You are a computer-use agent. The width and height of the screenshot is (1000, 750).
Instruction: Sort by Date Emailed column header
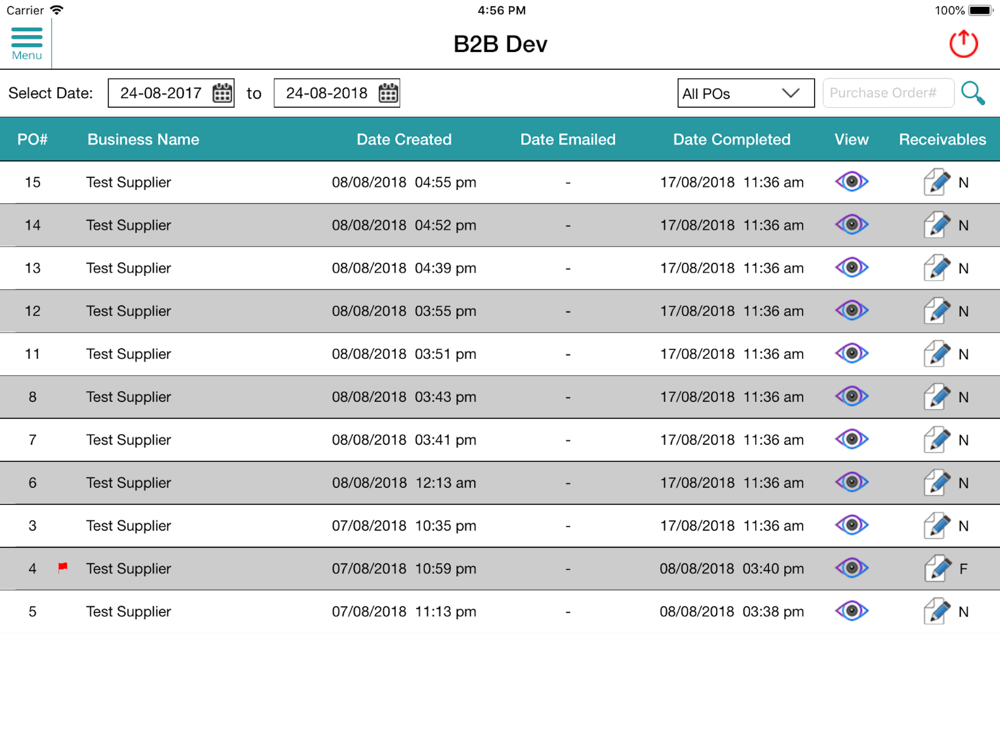pyautogui.click(x=568, y=140)
